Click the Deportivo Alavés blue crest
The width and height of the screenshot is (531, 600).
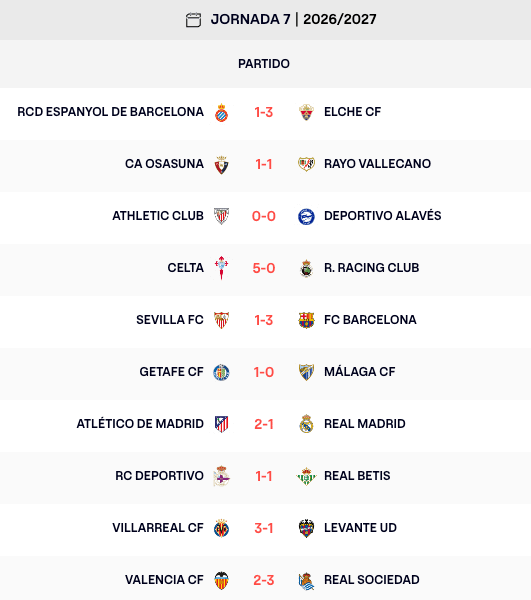[306, 217]
